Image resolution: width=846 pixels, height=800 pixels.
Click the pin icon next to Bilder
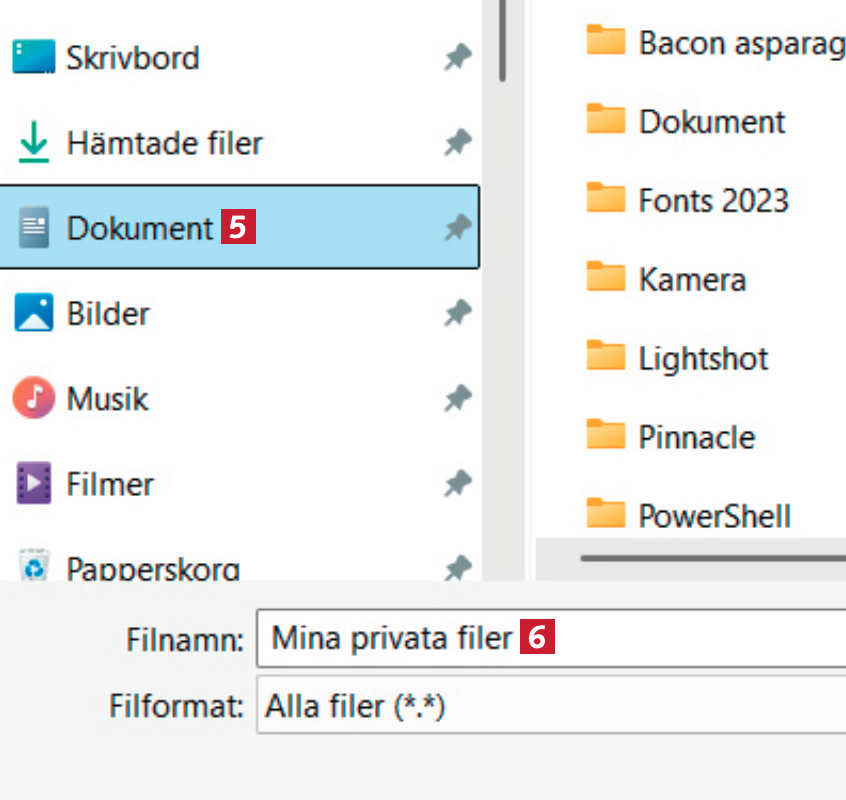tap(457, 314)
